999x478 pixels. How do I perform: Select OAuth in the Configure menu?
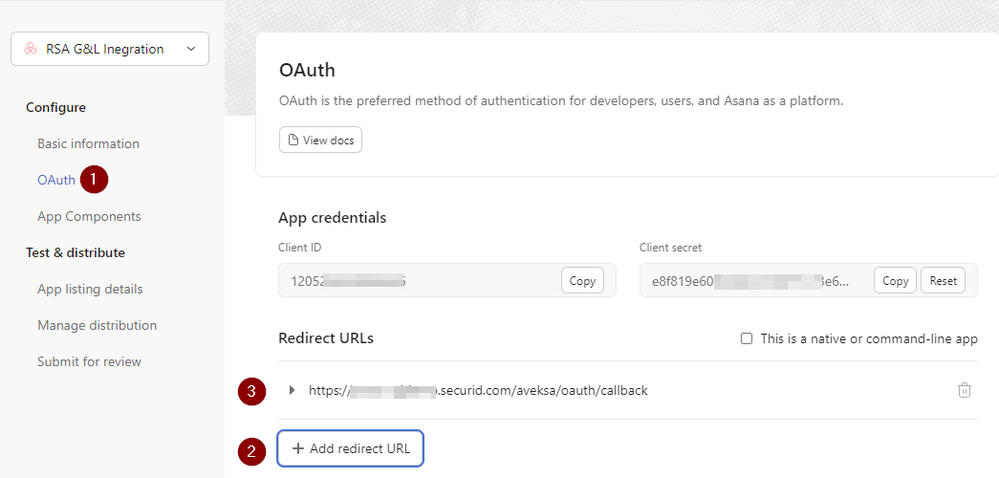[x=56, y=180]
